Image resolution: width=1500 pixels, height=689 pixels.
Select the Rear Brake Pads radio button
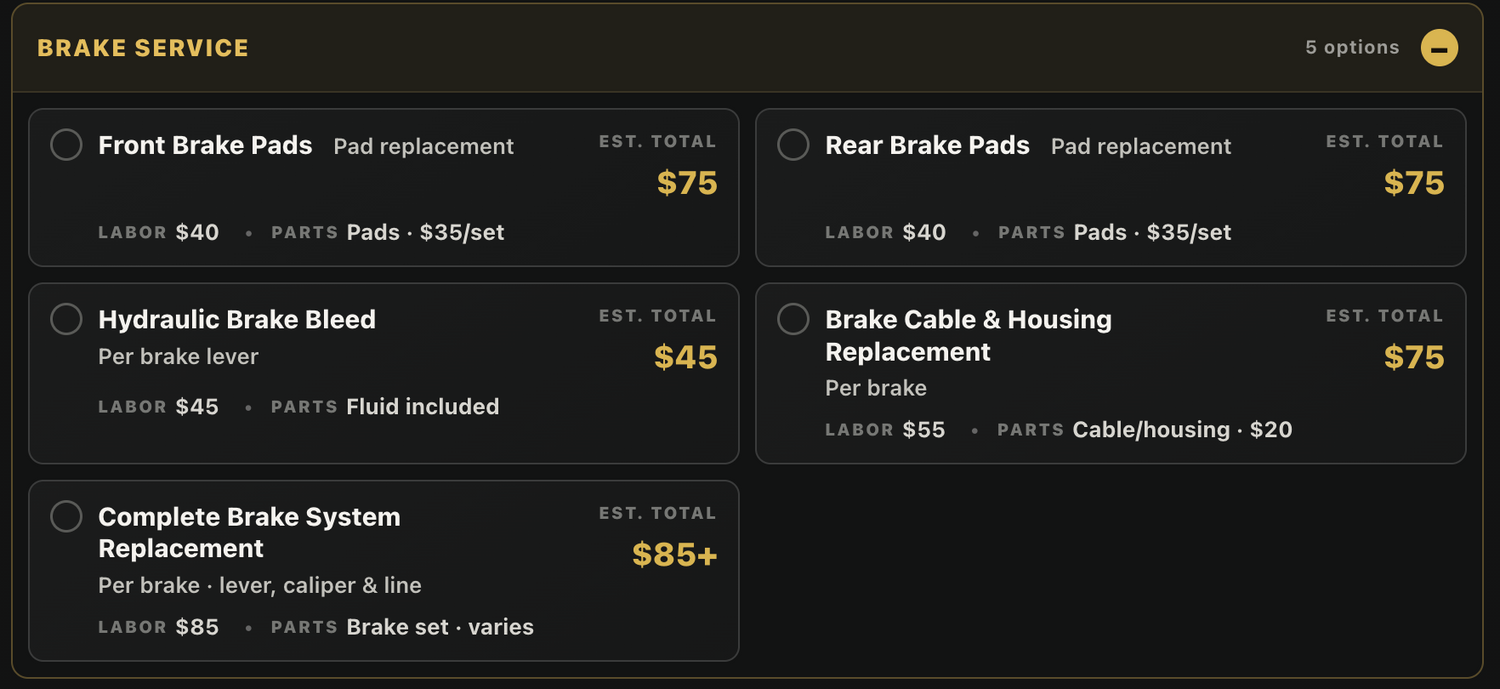793,145
